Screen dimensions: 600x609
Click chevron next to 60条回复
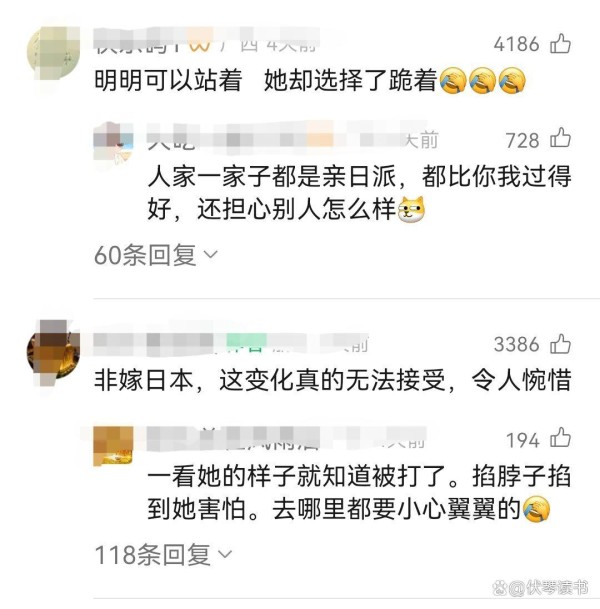(211, 255)
